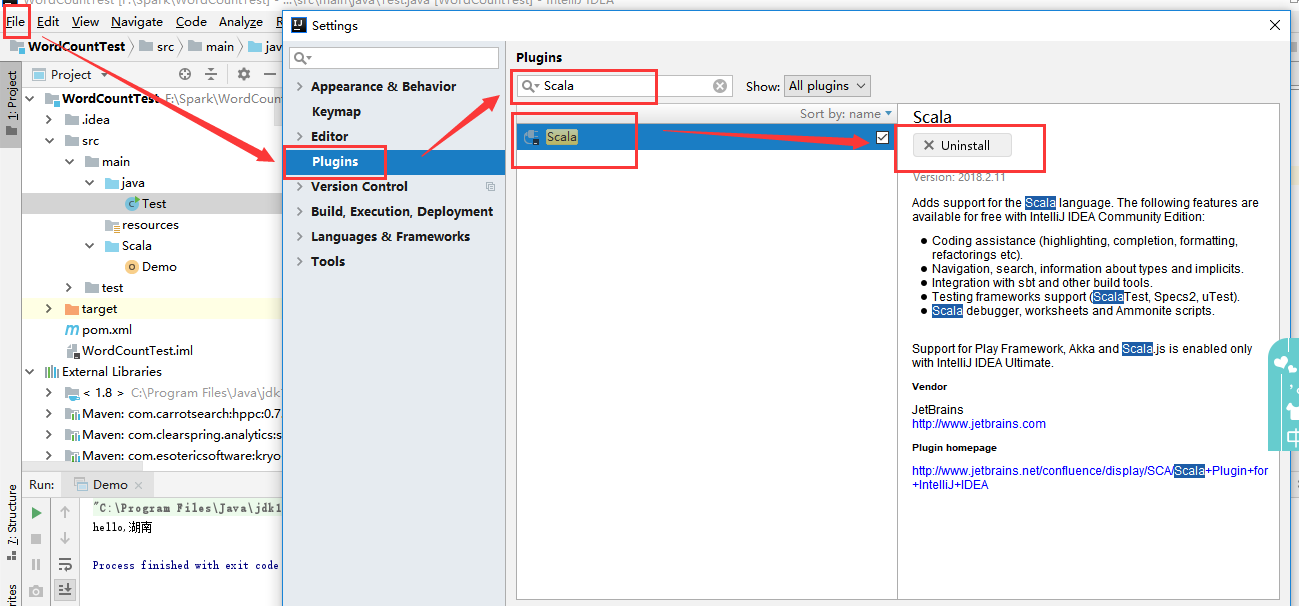This screenshot has width=1299, height=606.
Task: Click the up stack trace arrow
Action: pos(65,512)
